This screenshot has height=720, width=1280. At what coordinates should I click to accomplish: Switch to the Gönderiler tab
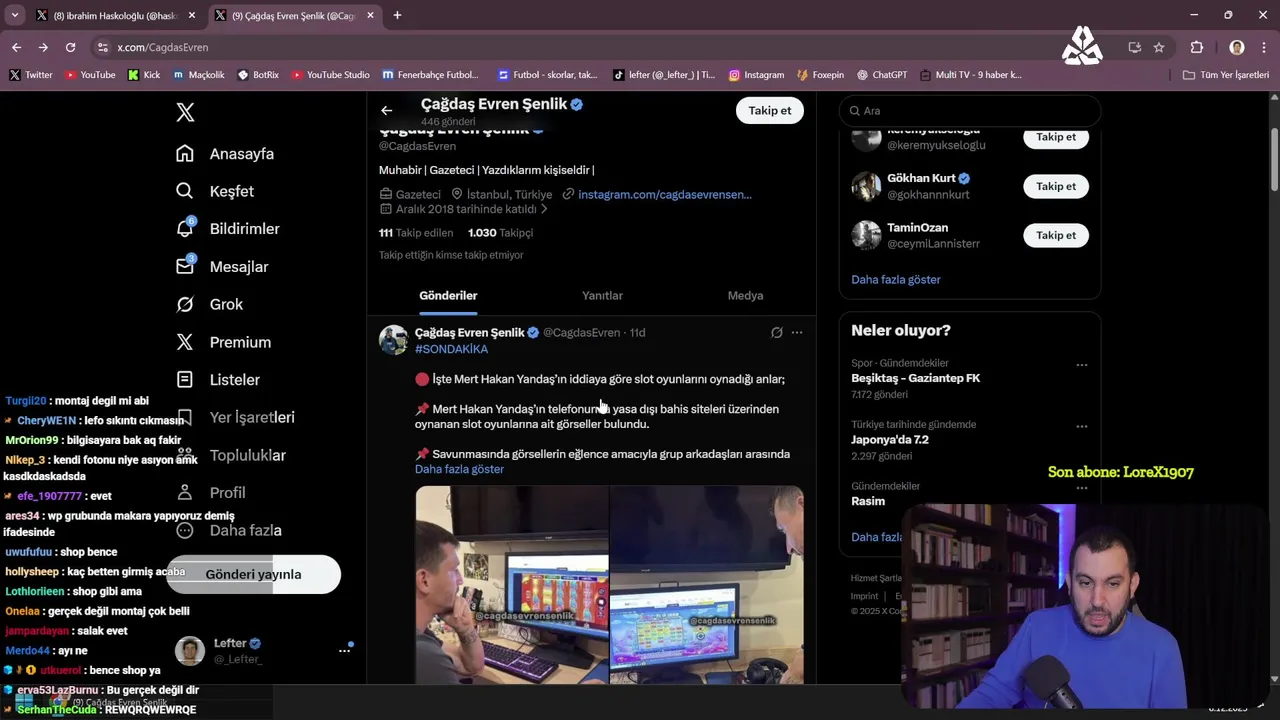pos(448,295)
